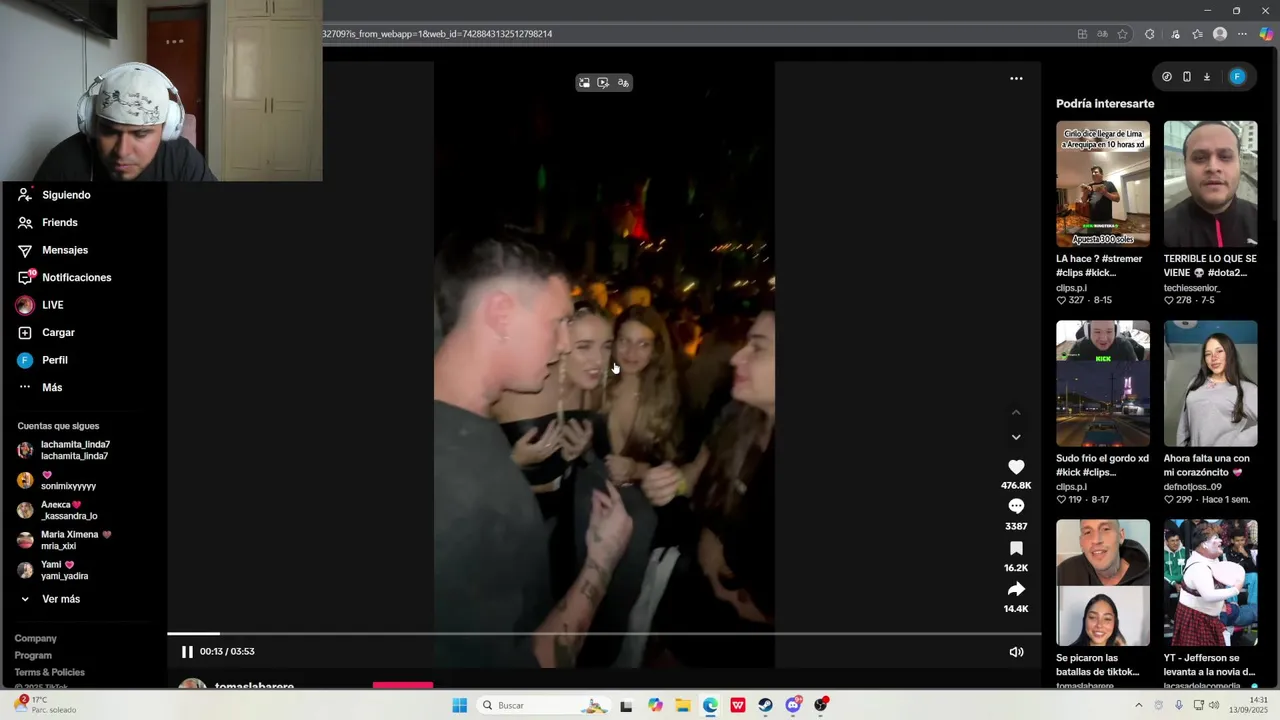The width and height of the screenshot is (1280, 720).
Task: Open the Terms & Policies footer link
Action: pyautogui.click(x=50, y=673)
